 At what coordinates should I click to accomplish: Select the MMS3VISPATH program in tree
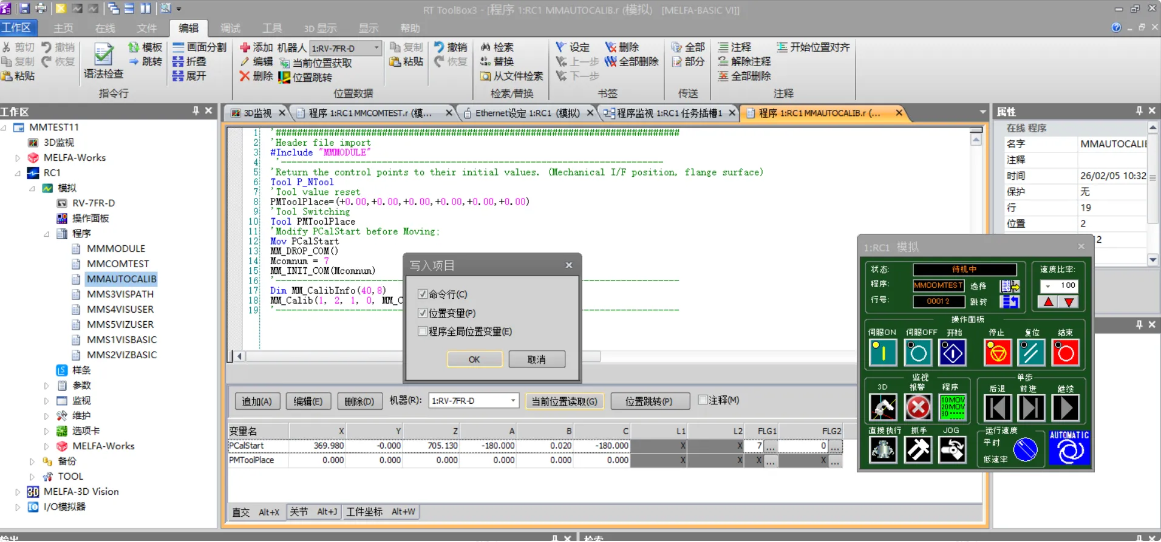(120, 295)
